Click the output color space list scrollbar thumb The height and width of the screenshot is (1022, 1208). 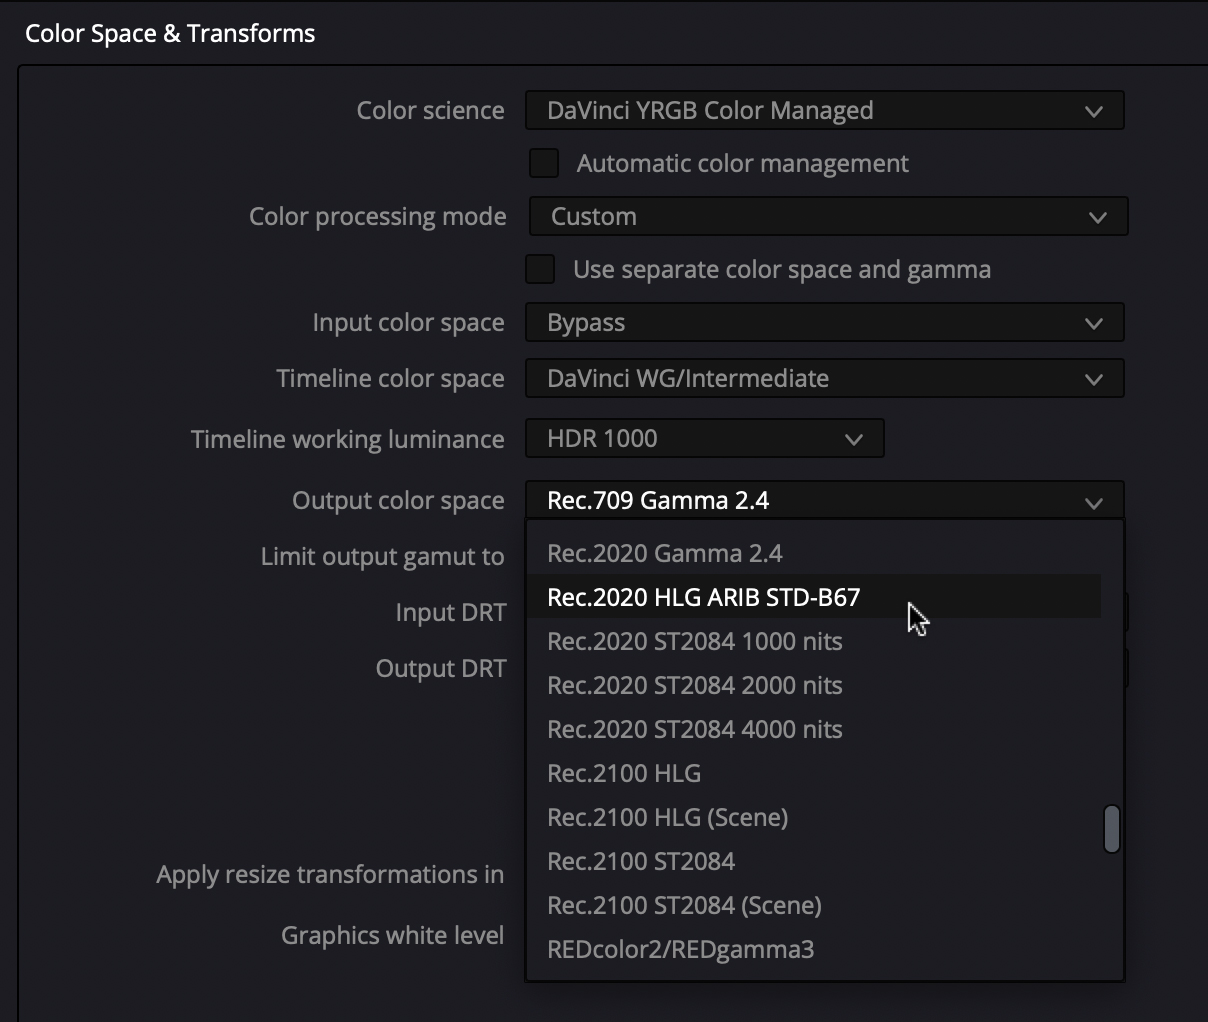click(x=1111, y=829)
